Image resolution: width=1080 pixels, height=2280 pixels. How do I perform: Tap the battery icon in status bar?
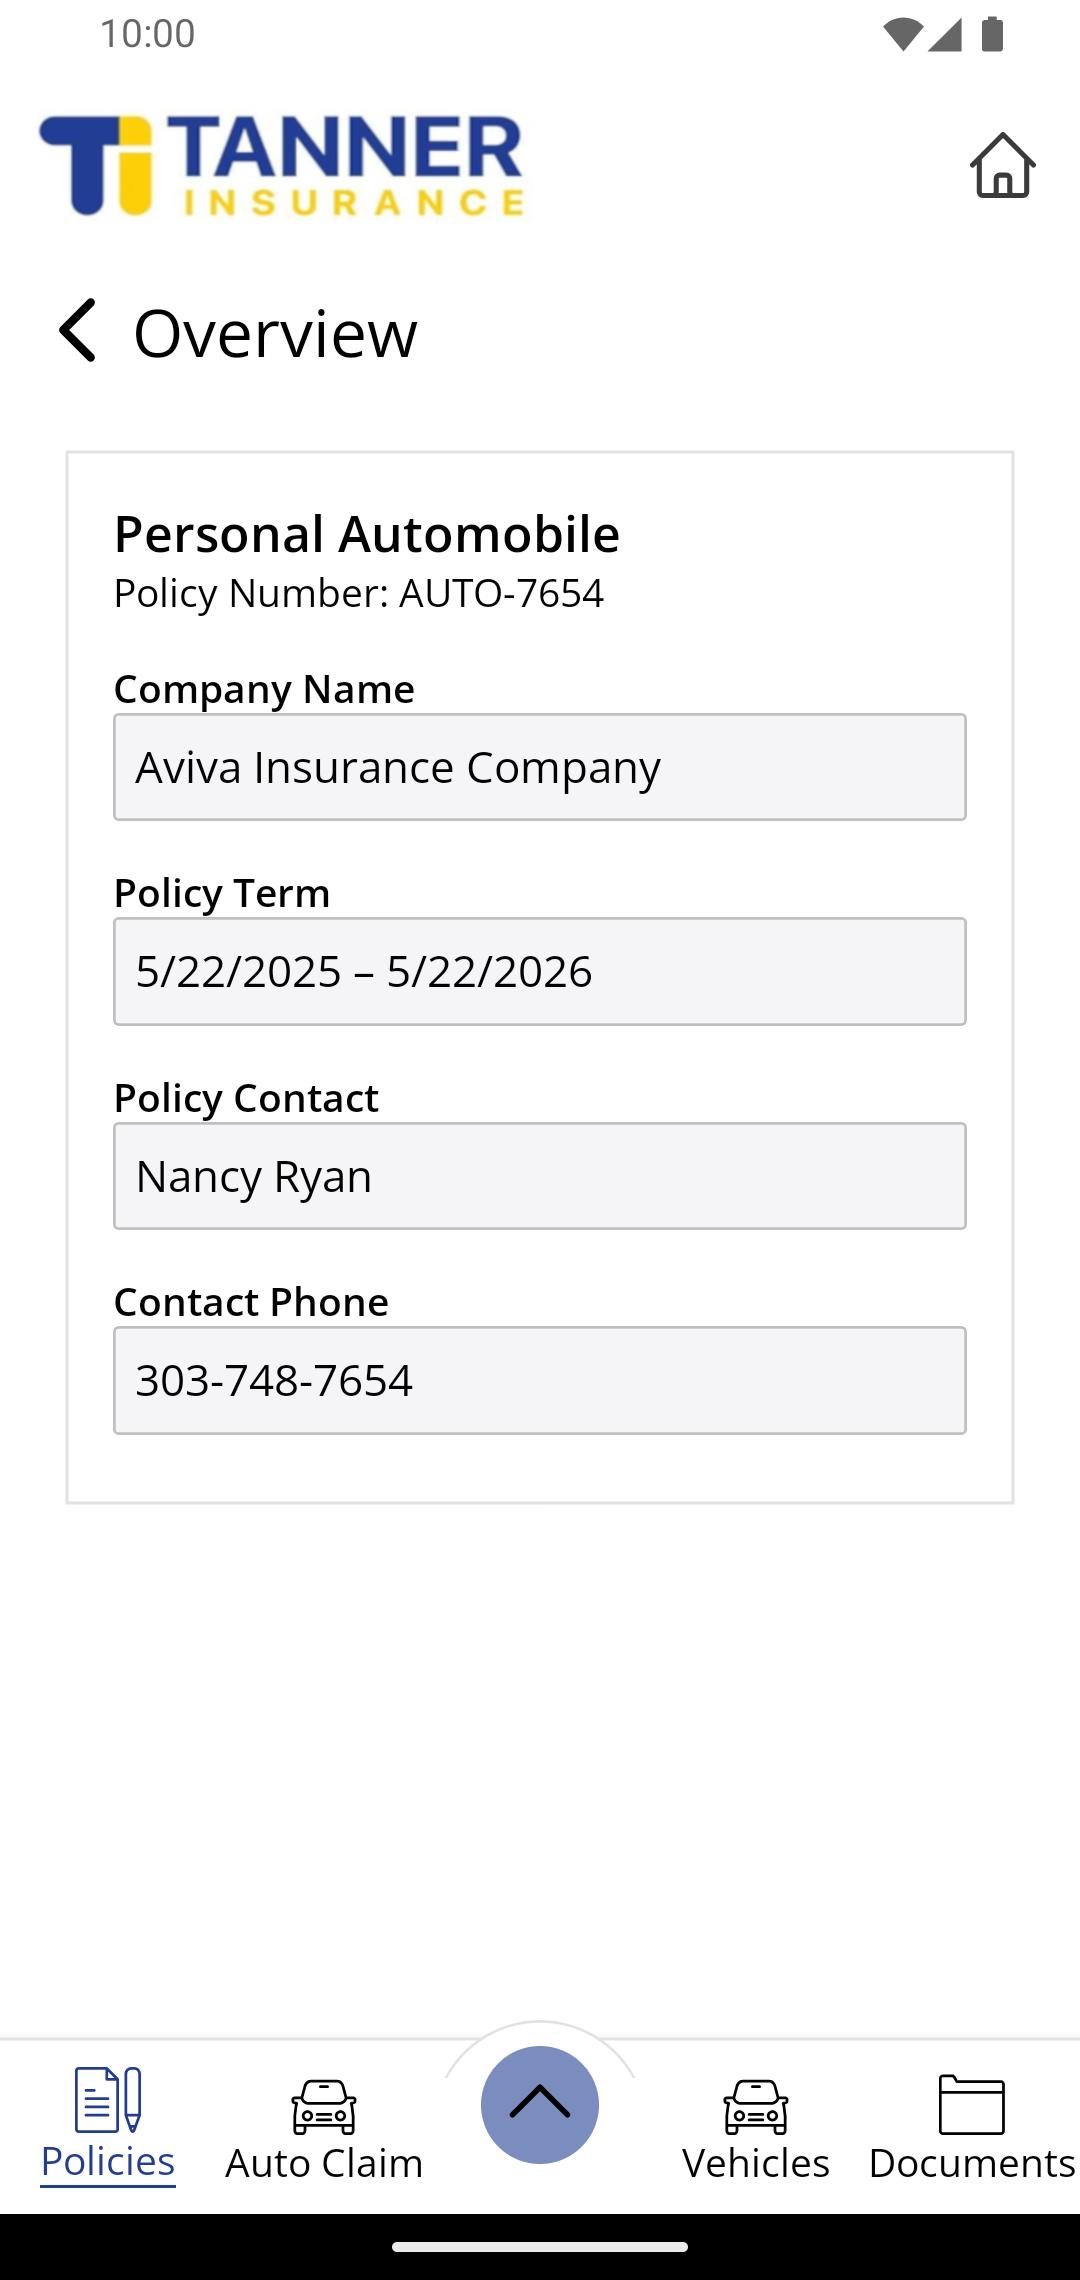[992, 34]
